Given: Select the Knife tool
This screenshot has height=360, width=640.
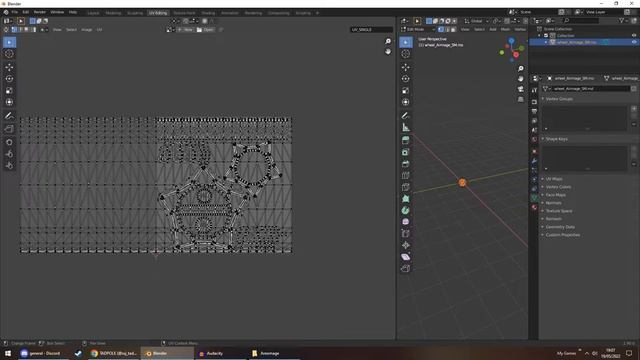Looking at the screenshot, I should (406, 187).
